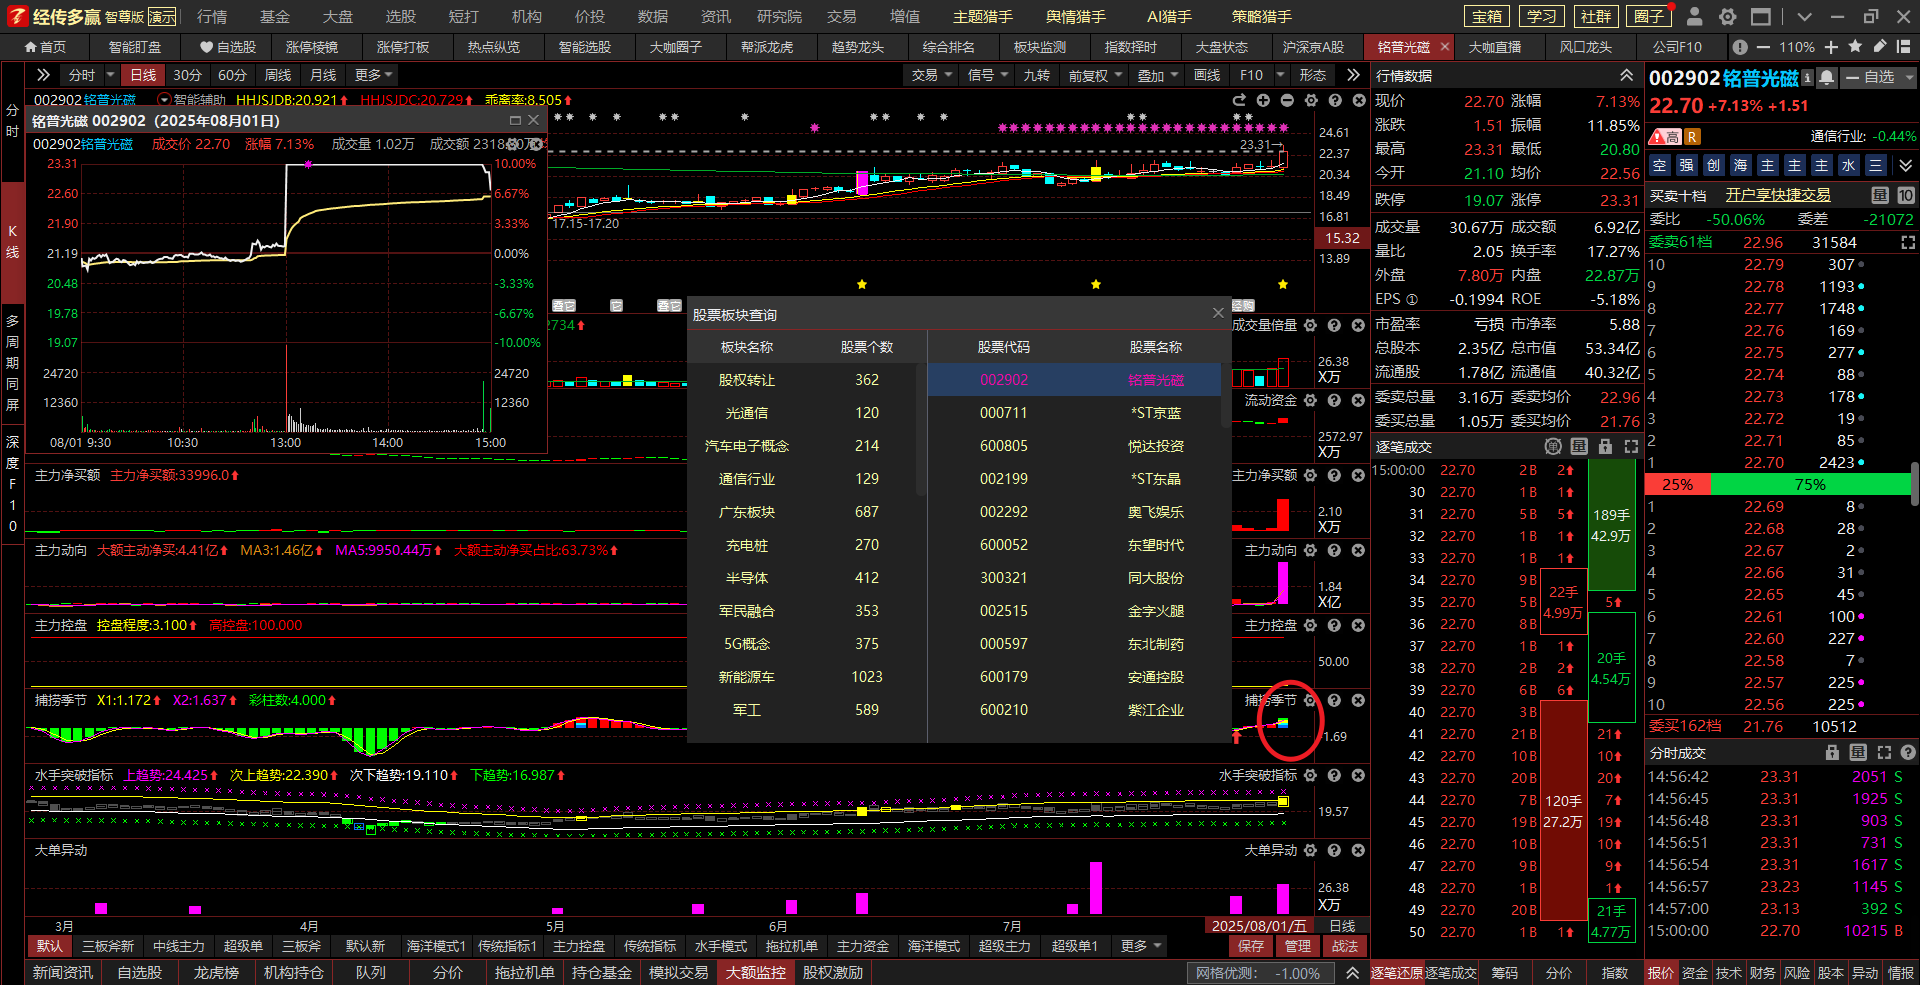Toggle 60分 period button
Image resolution: width=1920 pixels, height=985 pixels.
pos(232,75)
